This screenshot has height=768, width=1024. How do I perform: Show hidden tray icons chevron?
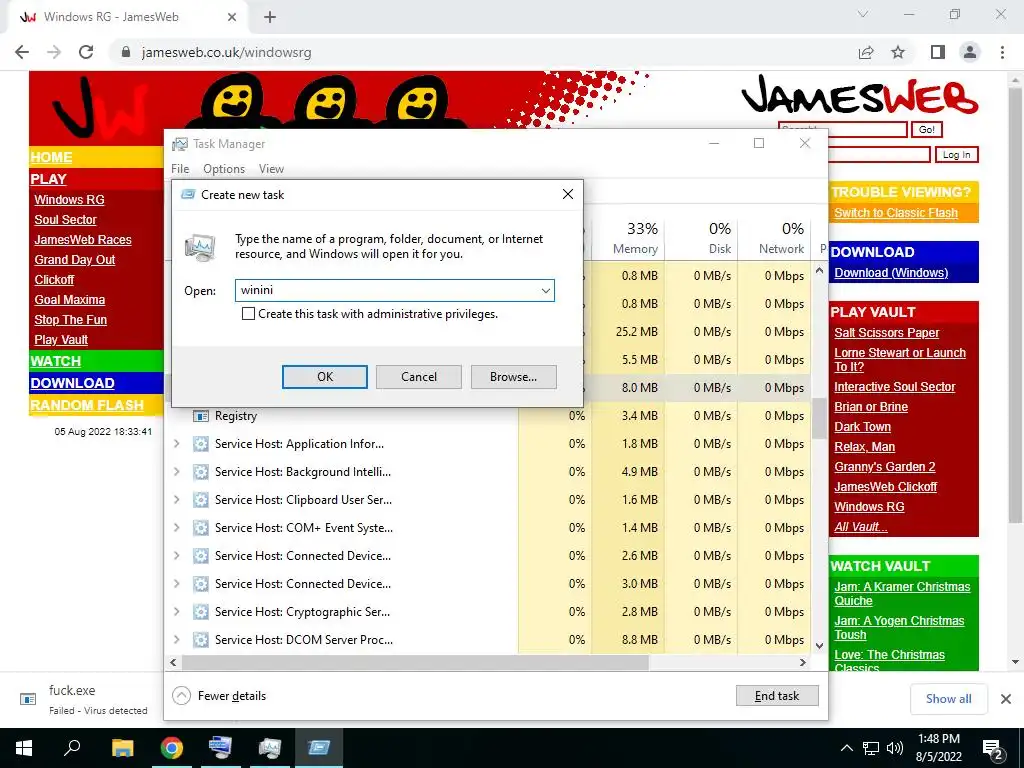coord(846,748)
